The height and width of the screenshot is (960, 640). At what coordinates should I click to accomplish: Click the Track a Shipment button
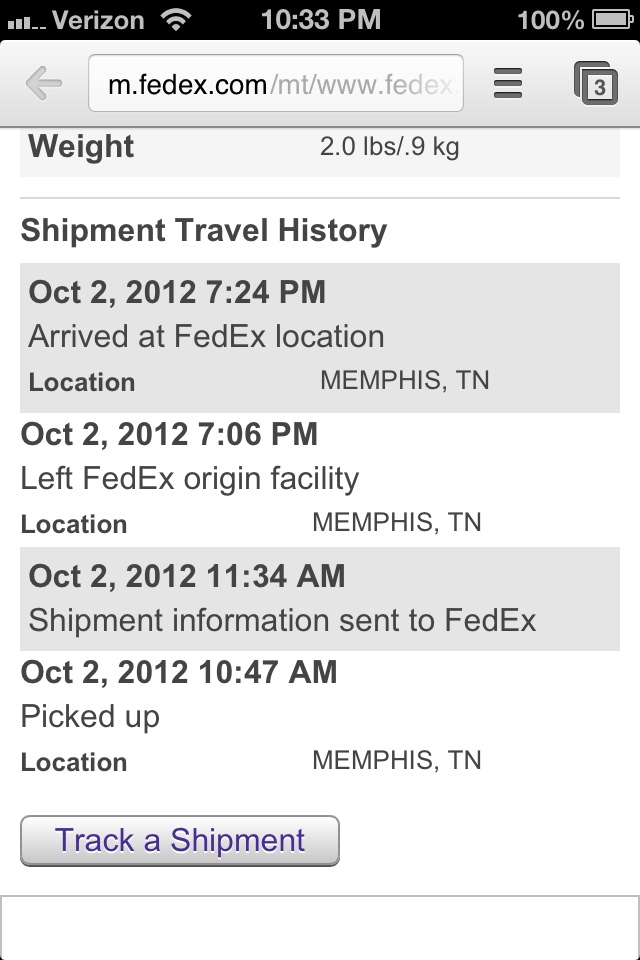pos(179,841)
